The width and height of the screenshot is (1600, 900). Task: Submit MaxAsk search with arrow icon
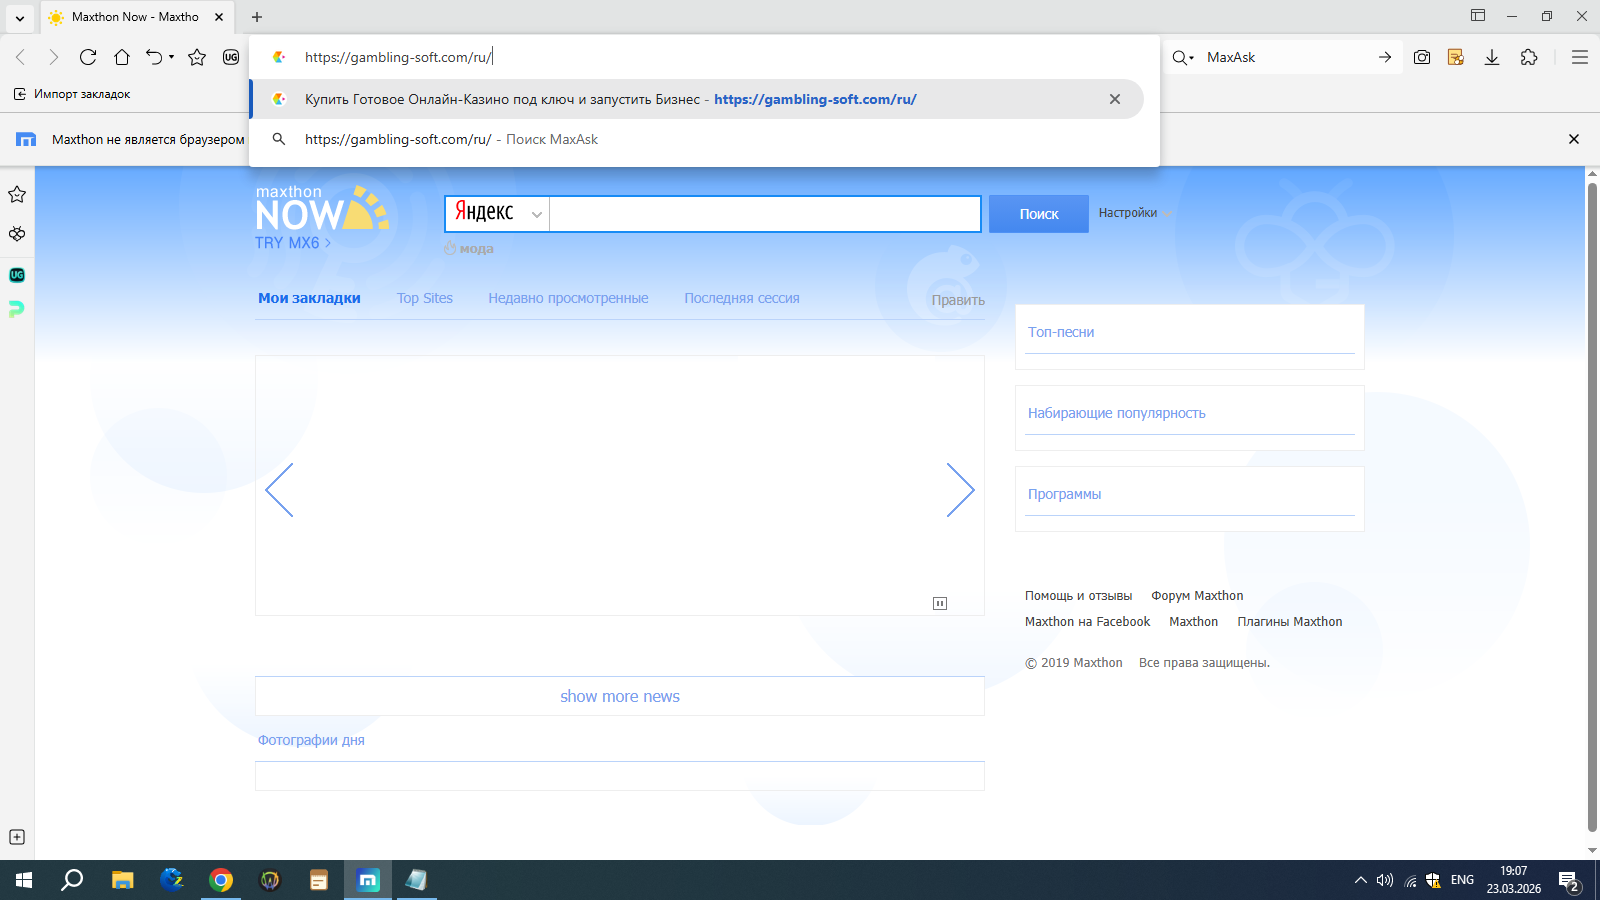[1385, 57]
